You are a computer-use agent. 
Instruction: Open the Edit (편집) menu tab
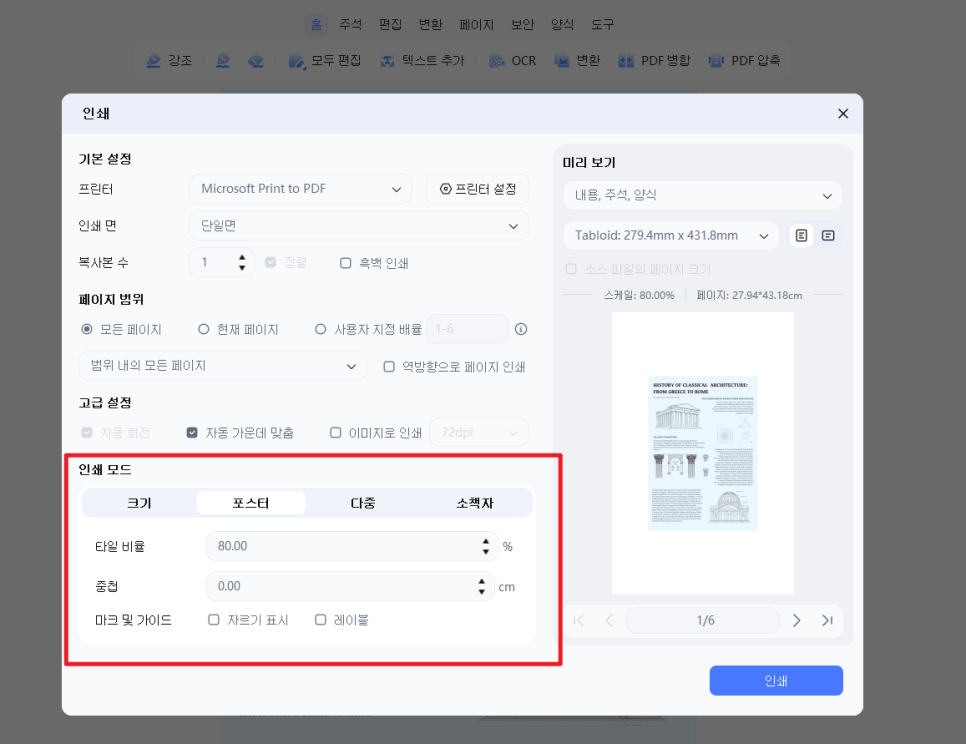(x=391, y=25)
